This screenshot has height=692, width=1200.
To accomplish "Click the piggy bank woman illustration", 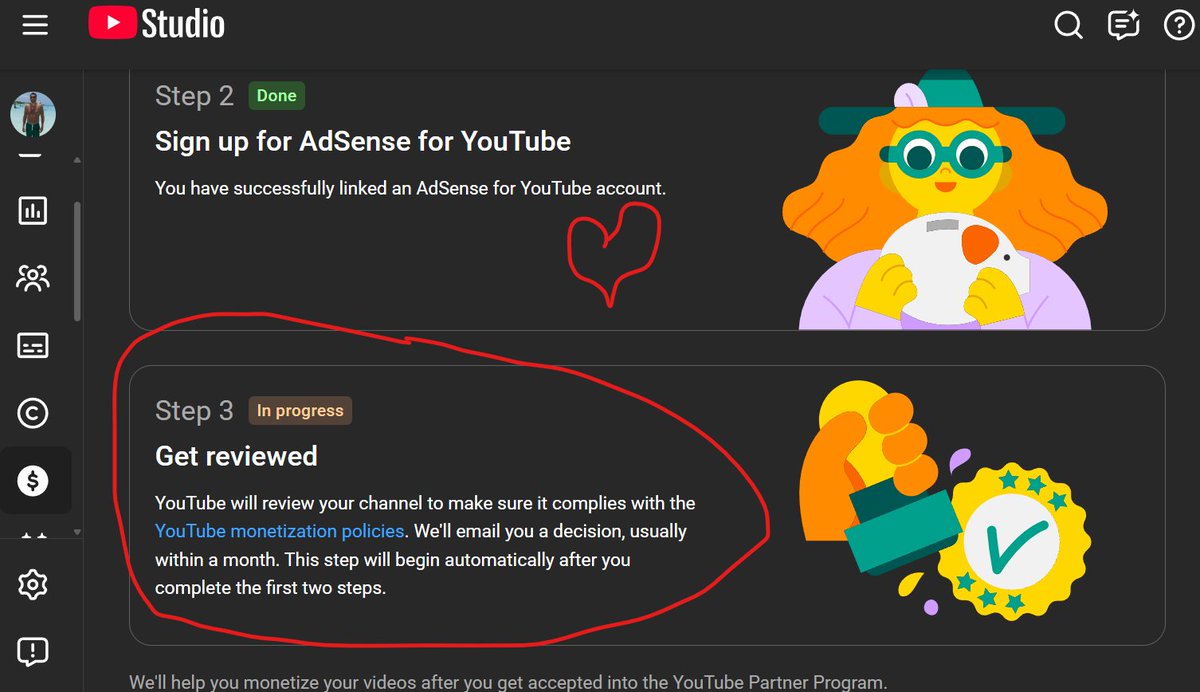I will point(945,200).
